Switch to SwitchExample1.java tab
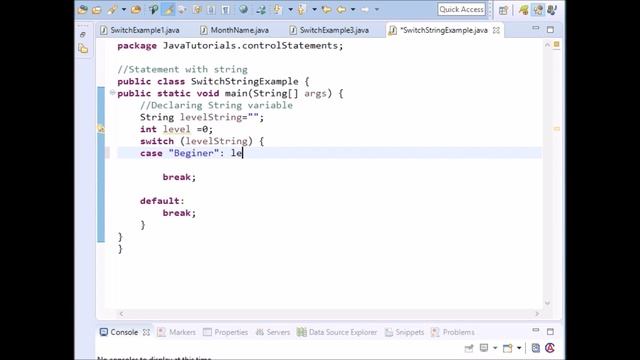Image resolution: width=640 pixels, height=360 pixels. pos(140,30)
